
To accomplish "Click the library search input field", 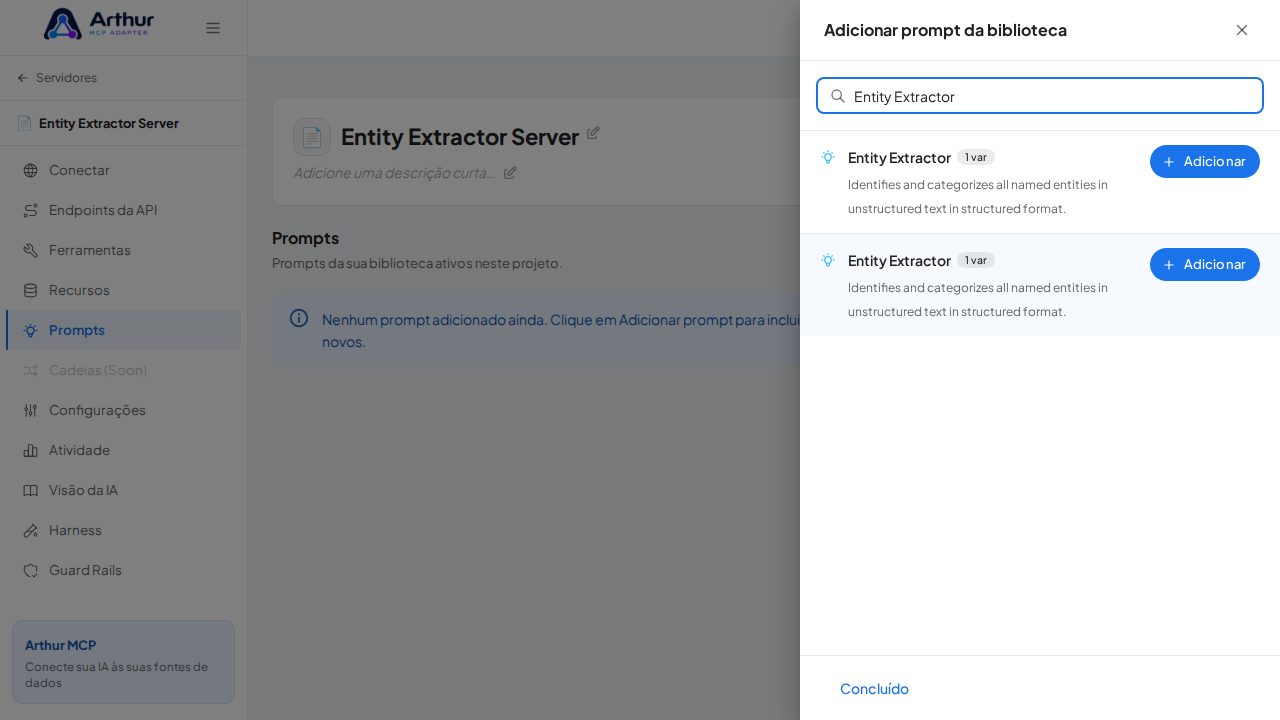I will coord(1040,96).
